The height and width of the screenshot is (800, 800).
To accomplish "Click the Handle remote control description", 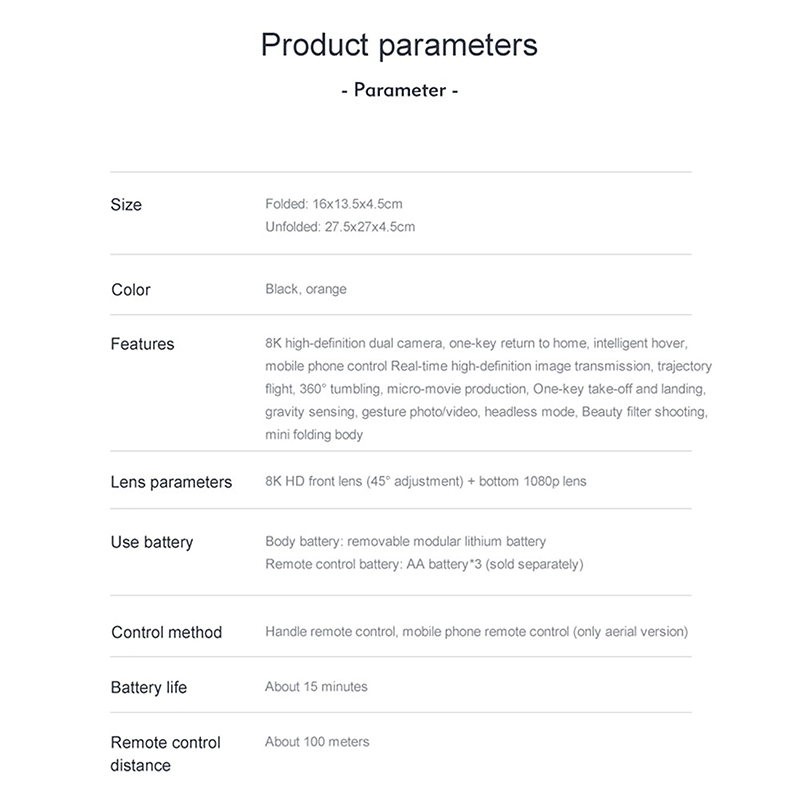I will click(476, 632).
